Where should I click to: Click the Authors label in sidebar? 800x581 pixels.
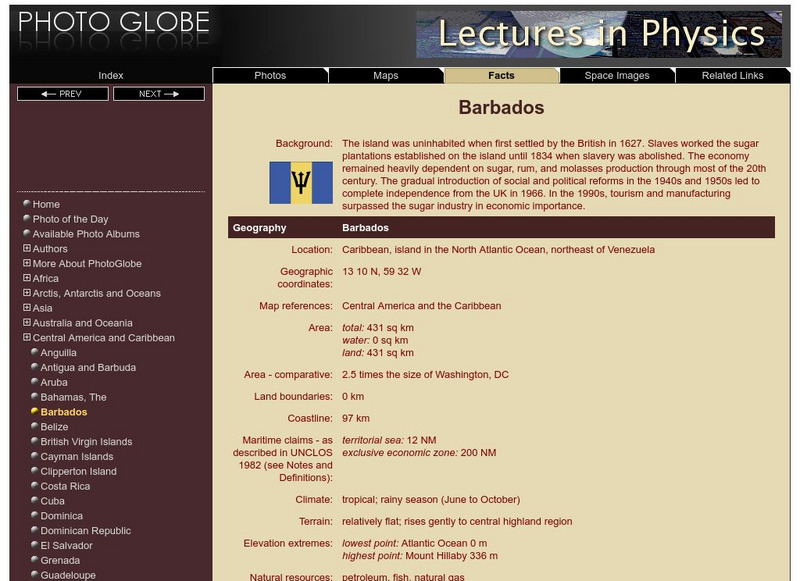tap(50, 248)
